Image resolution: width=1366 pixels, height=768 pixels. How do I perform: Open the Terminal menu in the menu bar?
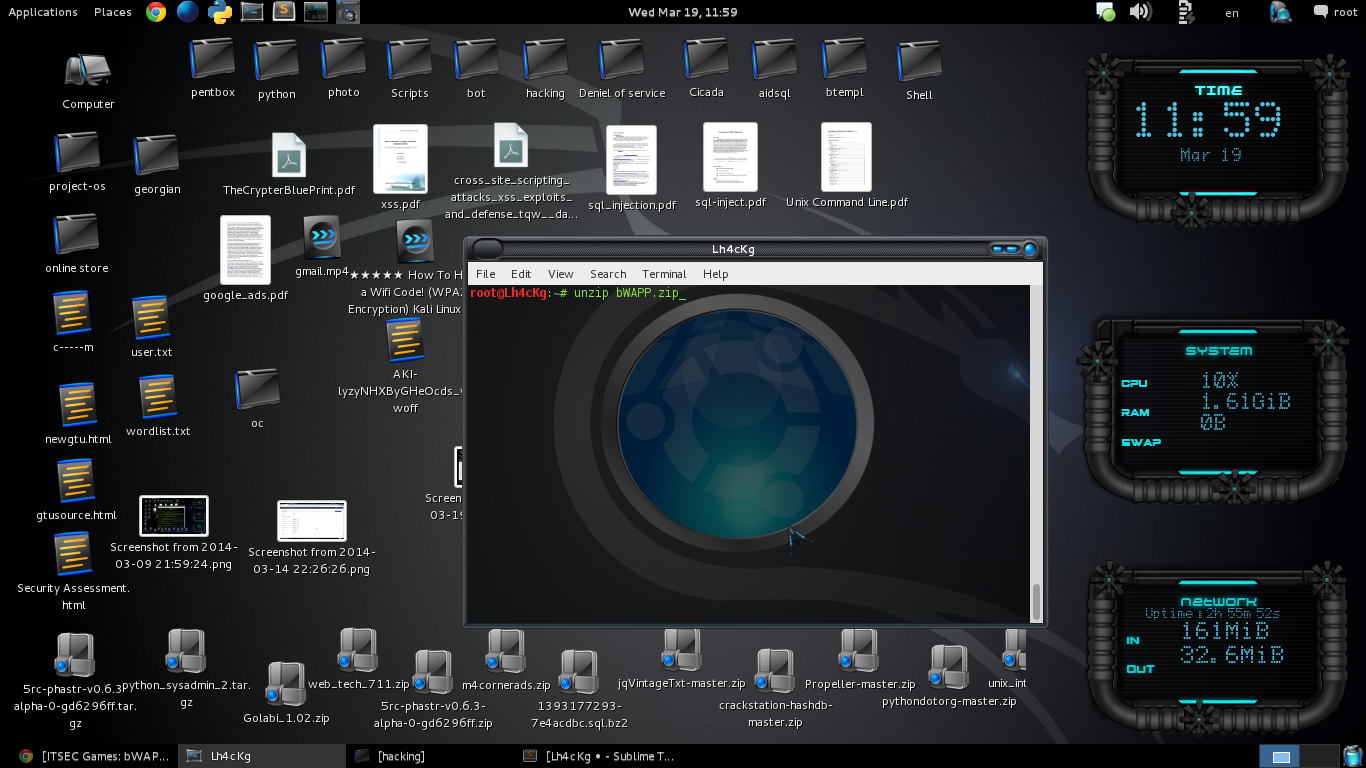[x=664, y=274]
